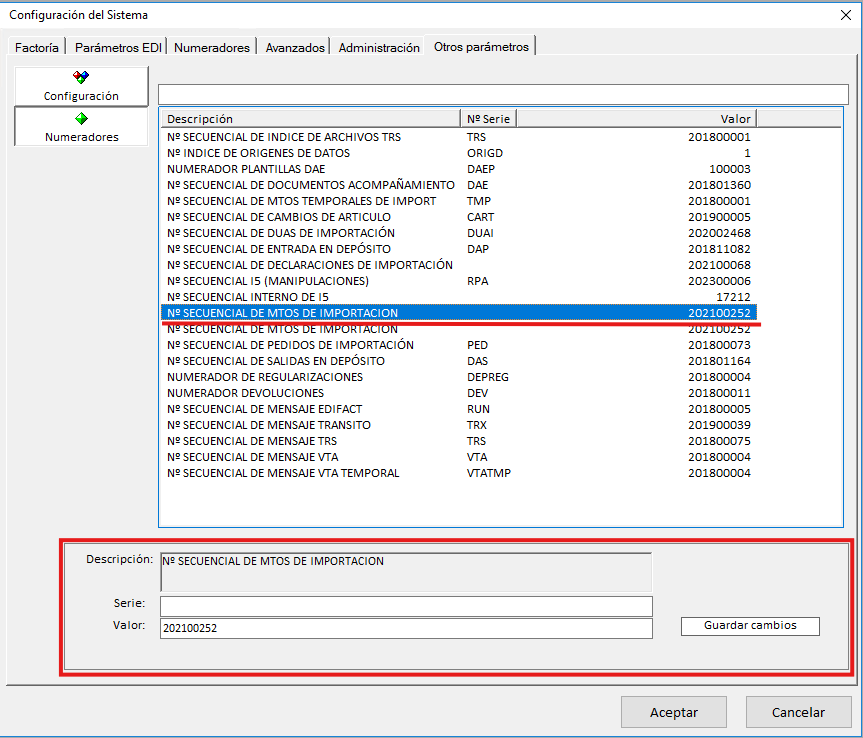Click the Valor column header
The image size is (863, 738).
tap(636, 119)
